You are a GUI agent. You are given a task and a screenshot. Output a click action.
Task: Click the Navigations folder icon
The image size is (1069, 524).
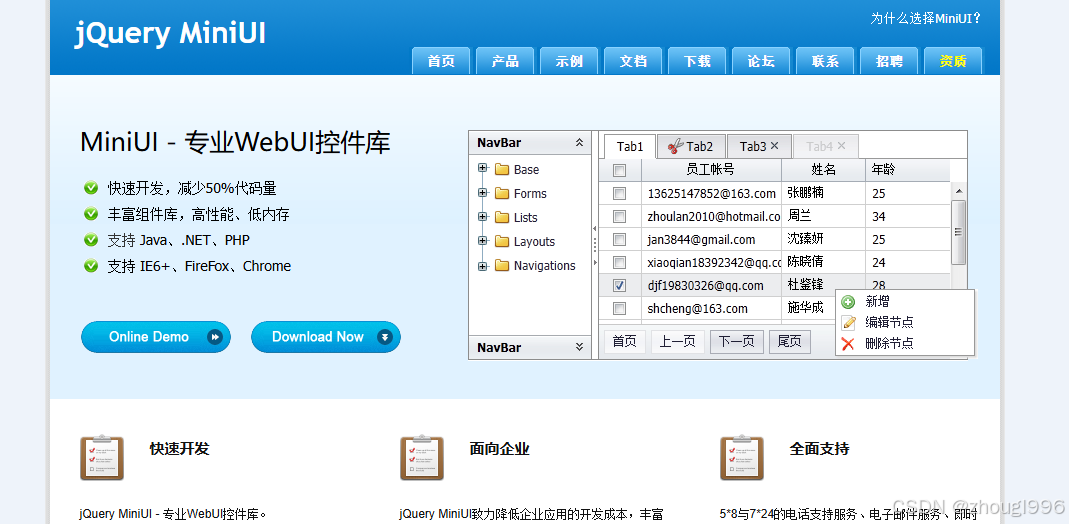point(502,265)
